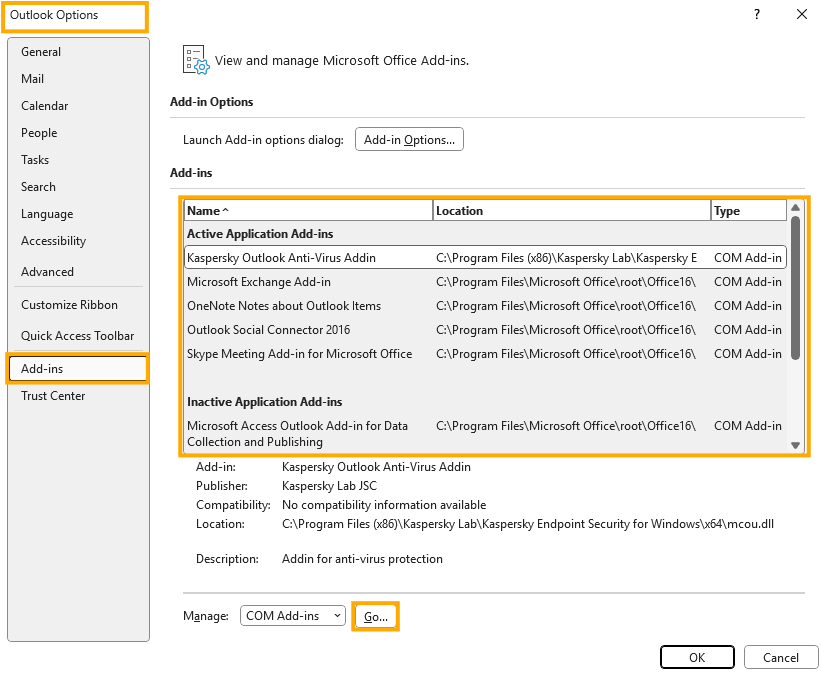The image size is (821, 673).
Task: Click the list scroll up arrow
Action: tap(795, 207)
